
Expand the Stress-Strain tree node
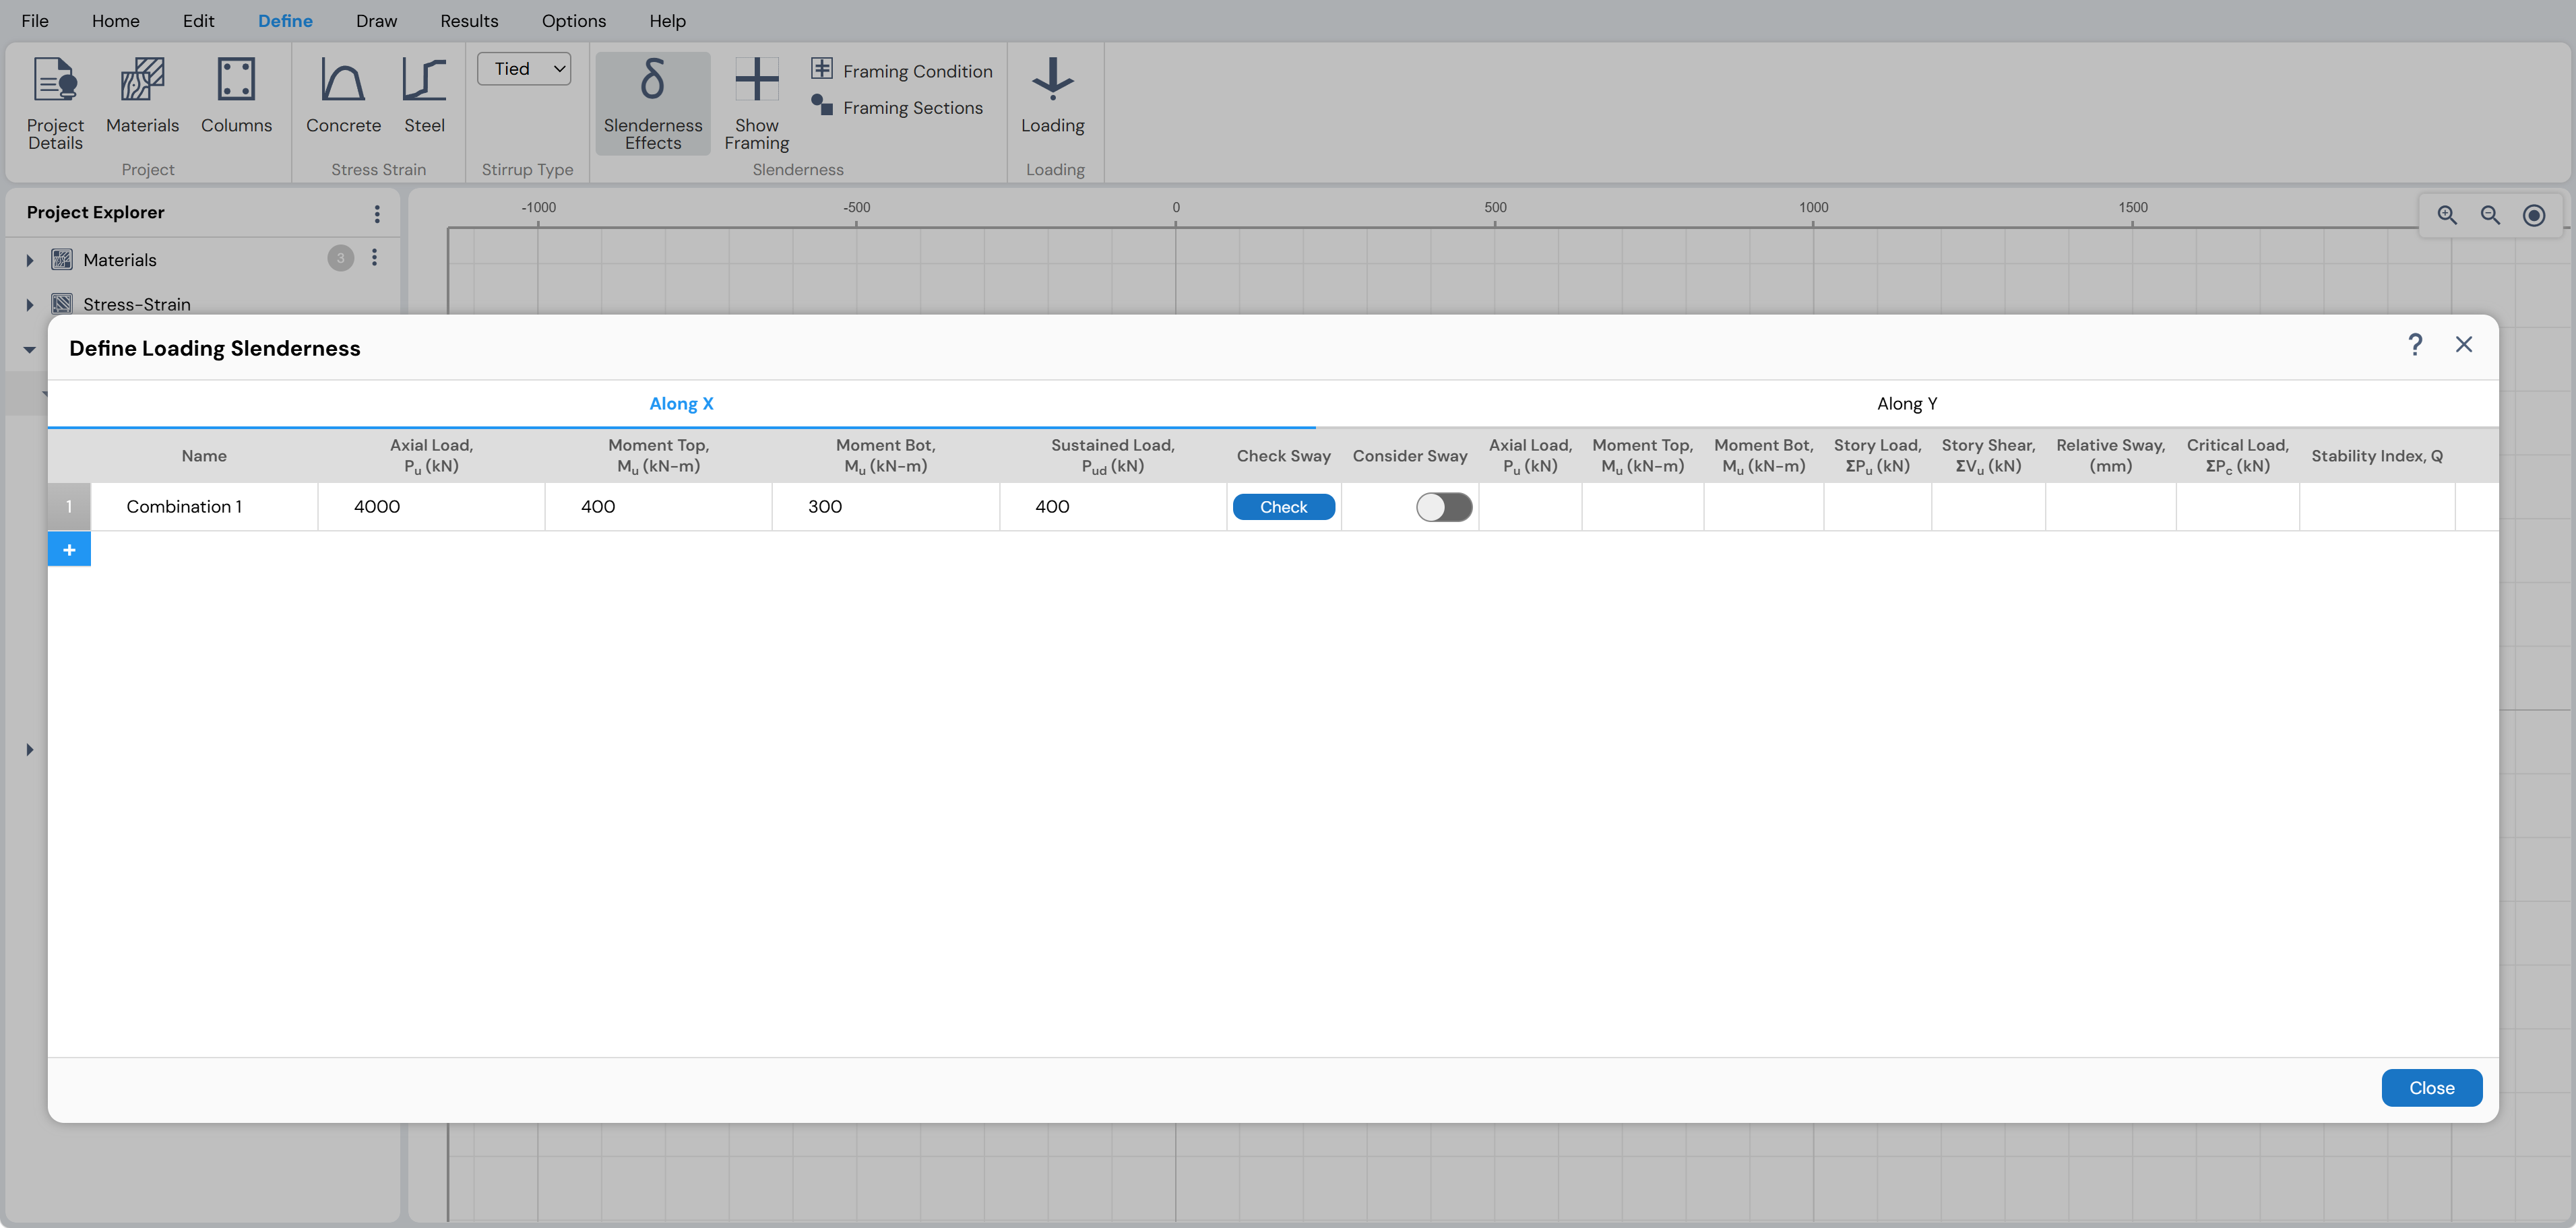[x=29, y=305]
